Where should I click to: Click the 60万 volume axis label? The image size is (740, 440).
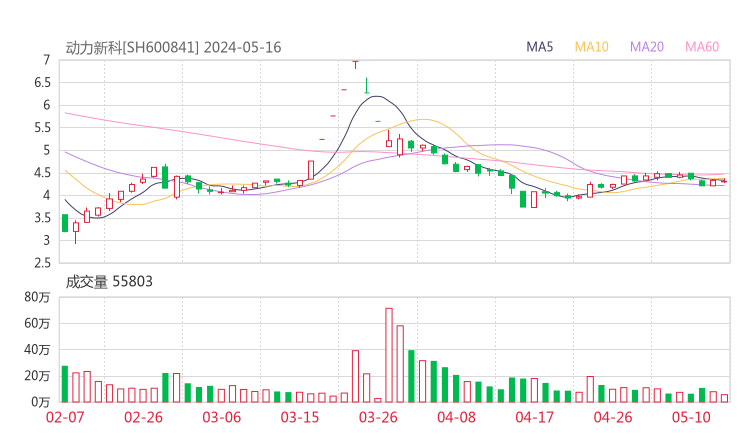pos(37,323)
